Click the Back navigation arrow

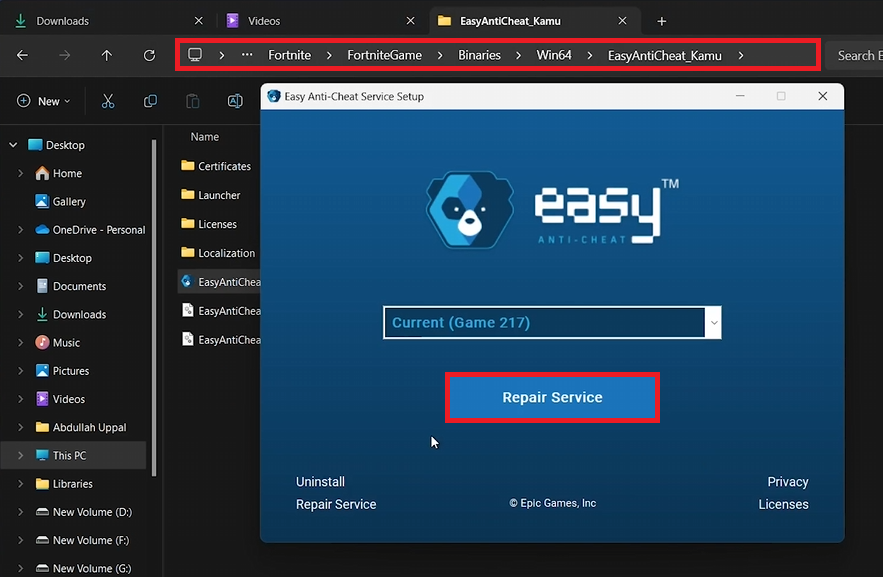[x=23, y=55]
